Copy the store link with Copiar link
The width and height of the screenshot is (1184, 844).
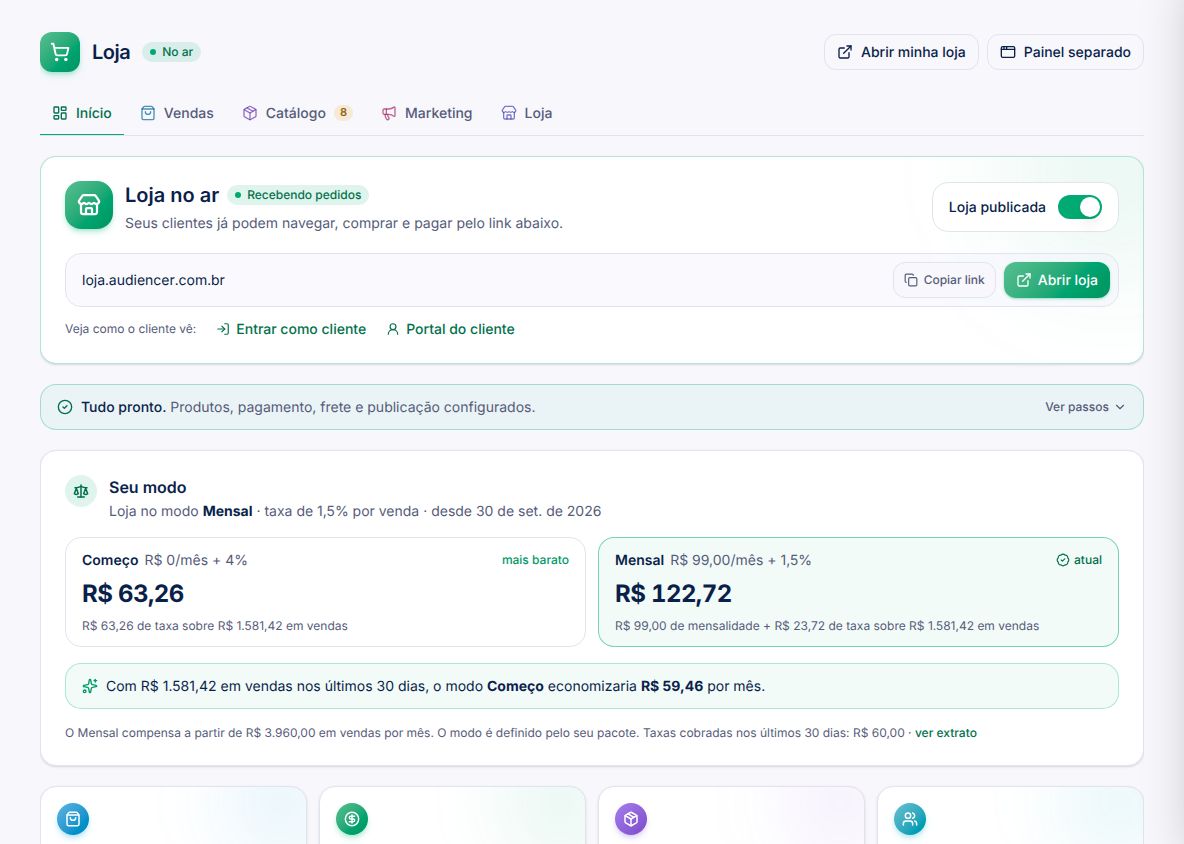(945, 280)
